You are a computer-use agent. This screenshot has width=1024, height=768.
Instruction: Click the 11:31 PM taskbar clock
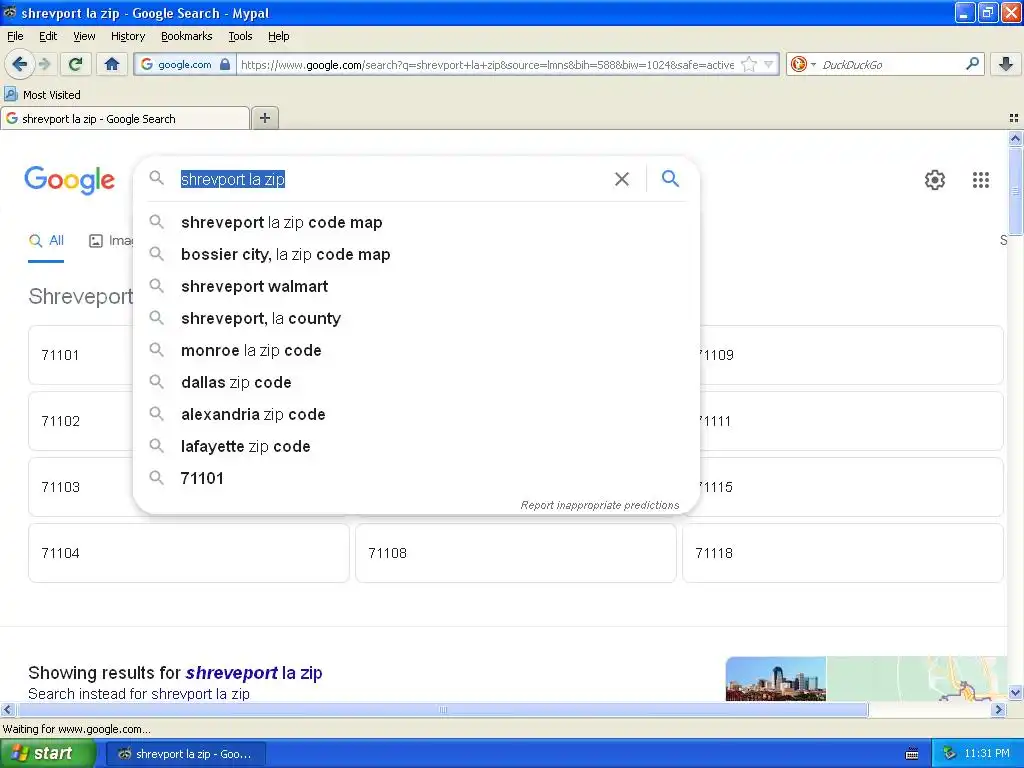coord(987,754)
